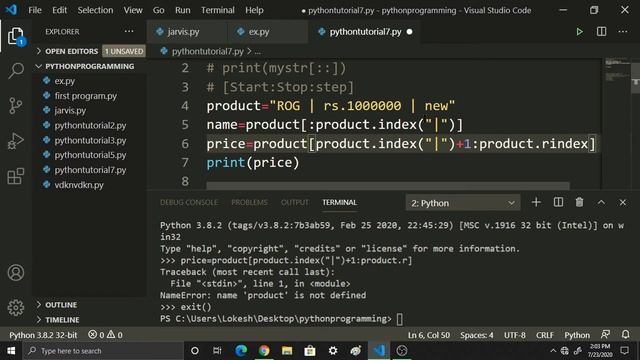The width and height of the screenshot is (640, 360).
Task: Open the Run and Debug view
Action: click(x=16, y=141)
